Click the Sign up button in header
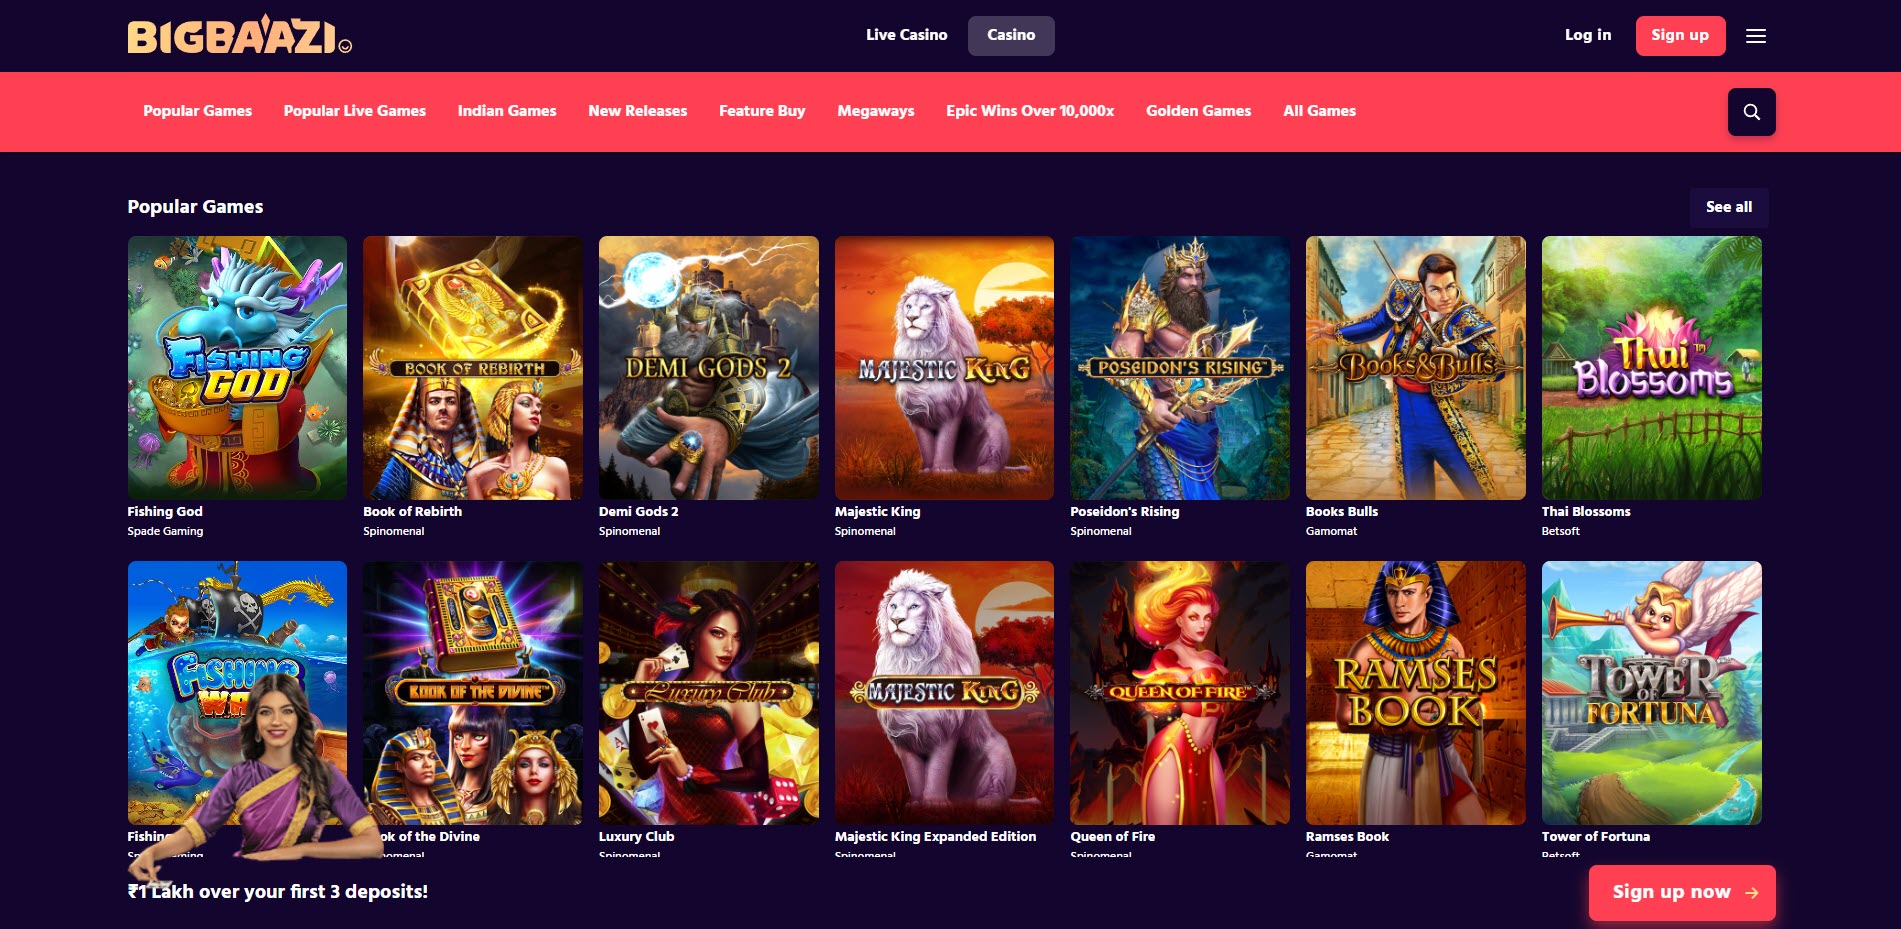 click(1680, 35)
